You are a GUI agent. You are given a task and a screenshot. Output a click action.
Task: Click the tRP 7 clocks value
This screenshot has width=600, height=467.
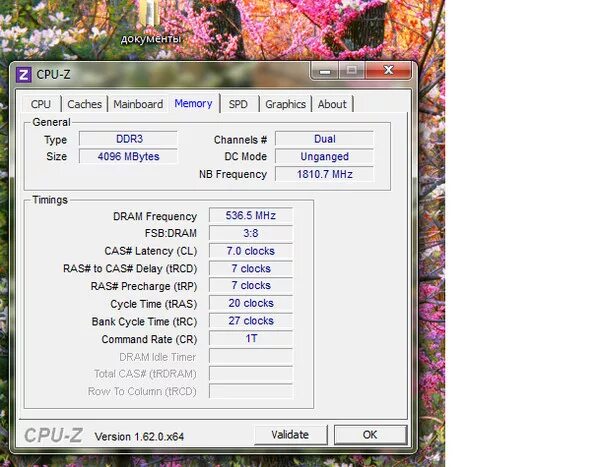click(251, 286)
